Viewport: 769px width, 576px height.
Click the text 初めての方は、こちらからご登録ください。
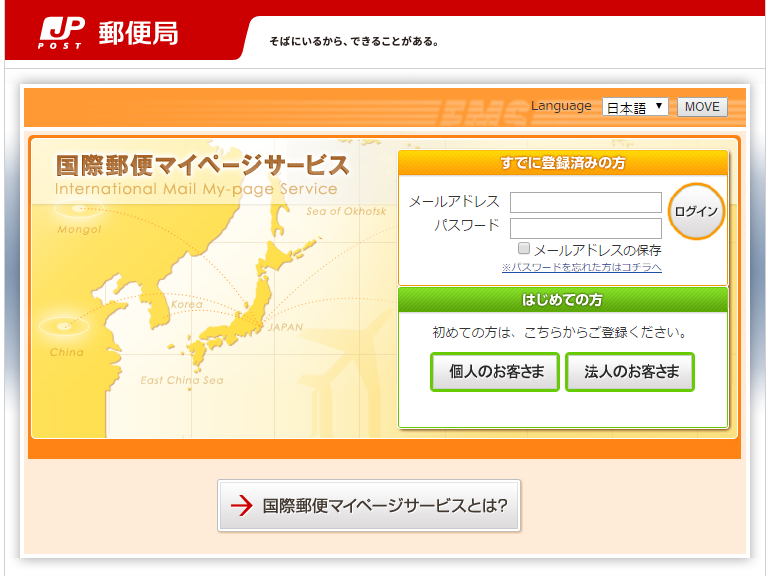[560, 333]
